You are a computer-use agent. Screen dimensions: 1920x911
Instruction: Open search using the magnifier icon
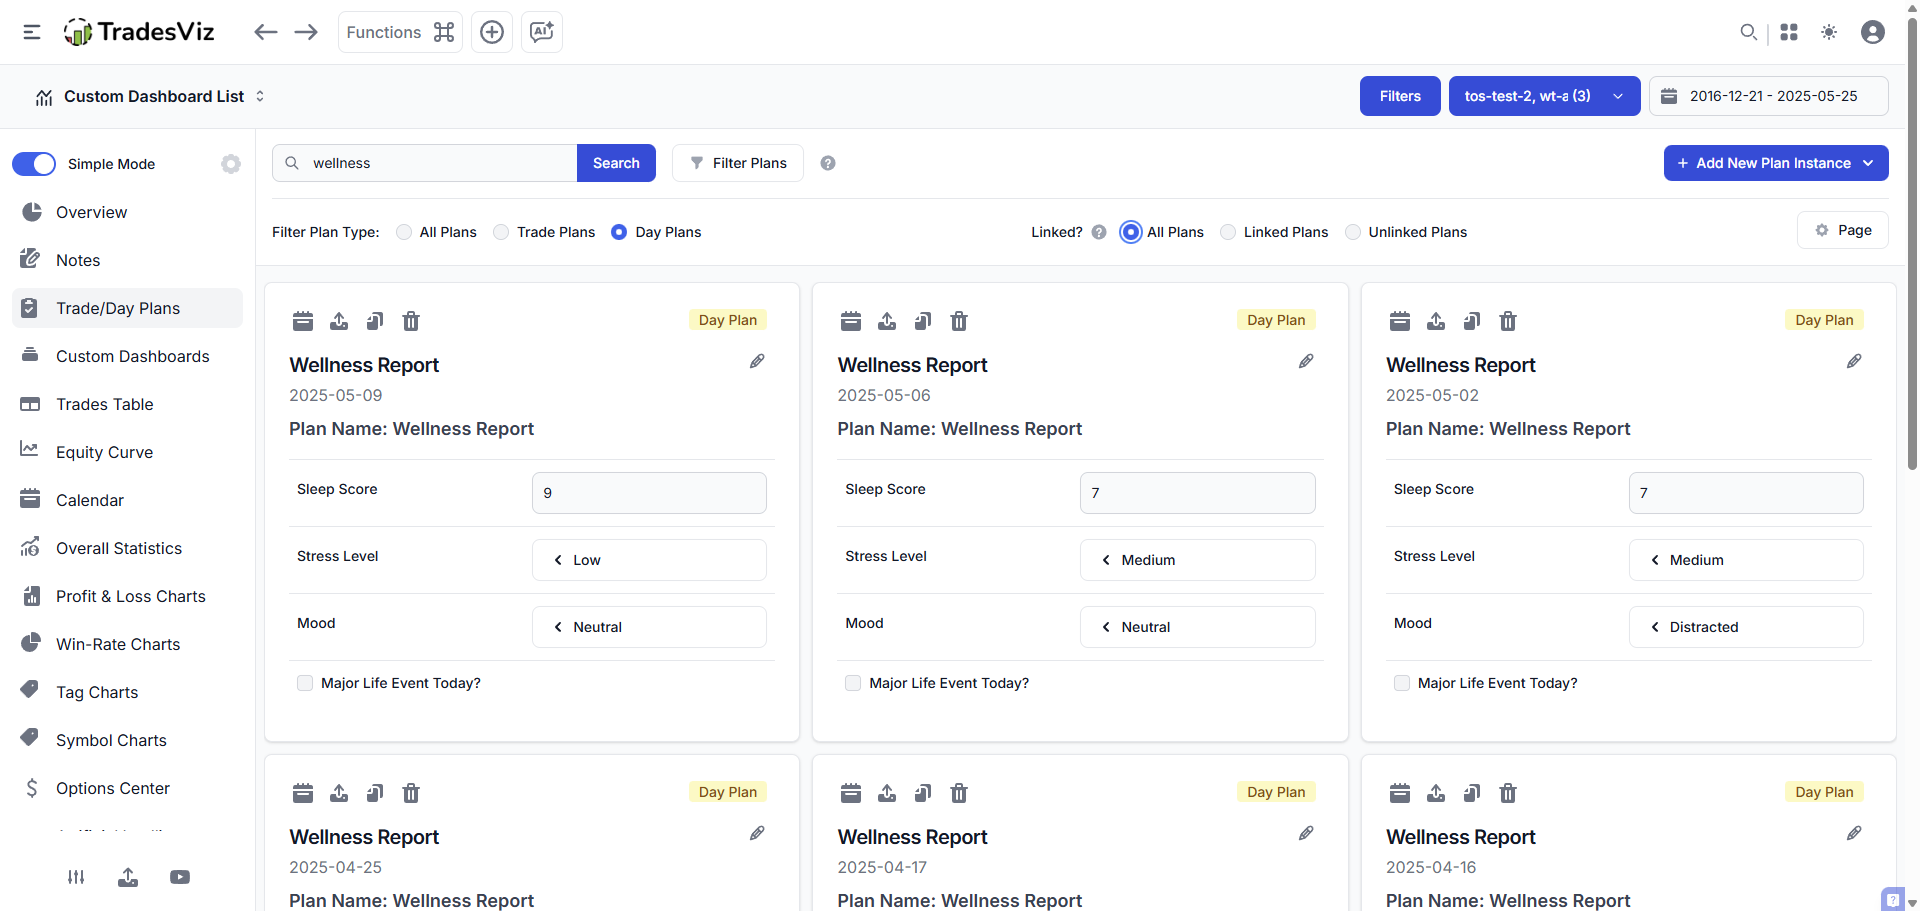point(1748,32)
